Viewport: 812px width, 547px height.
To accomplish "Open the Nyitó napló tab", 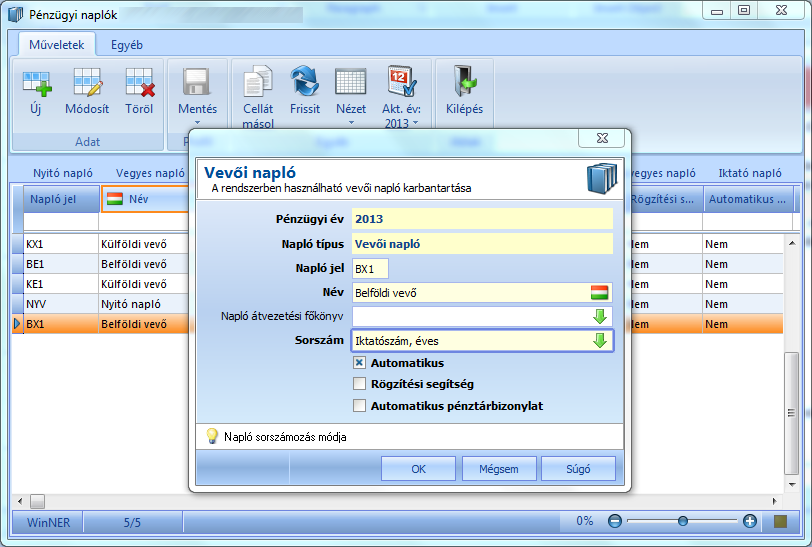I will click(63, 173).
